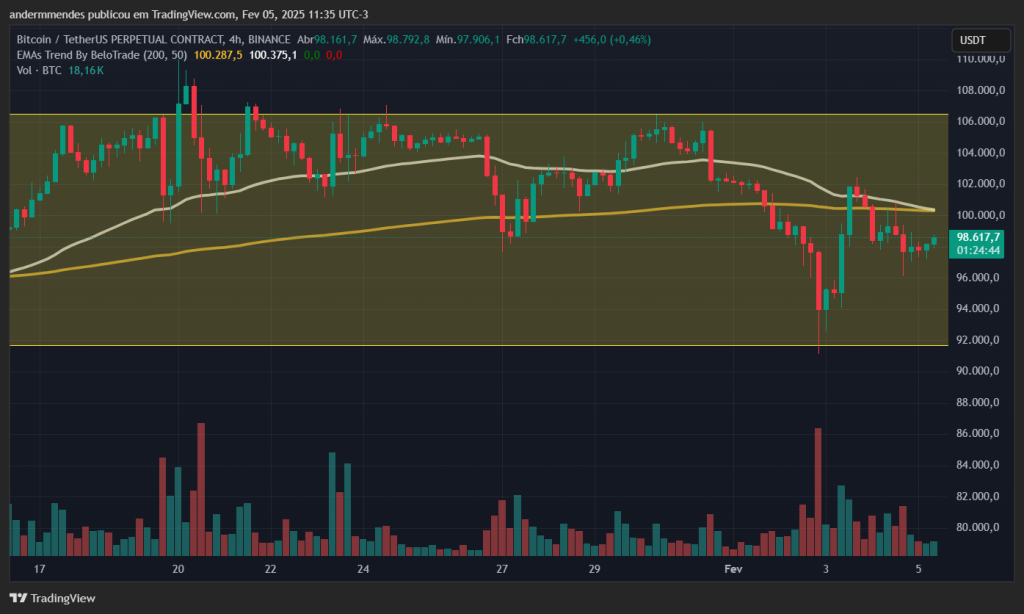
Task: Click the 106.000,0 price axis label
Action: (980, 121)
